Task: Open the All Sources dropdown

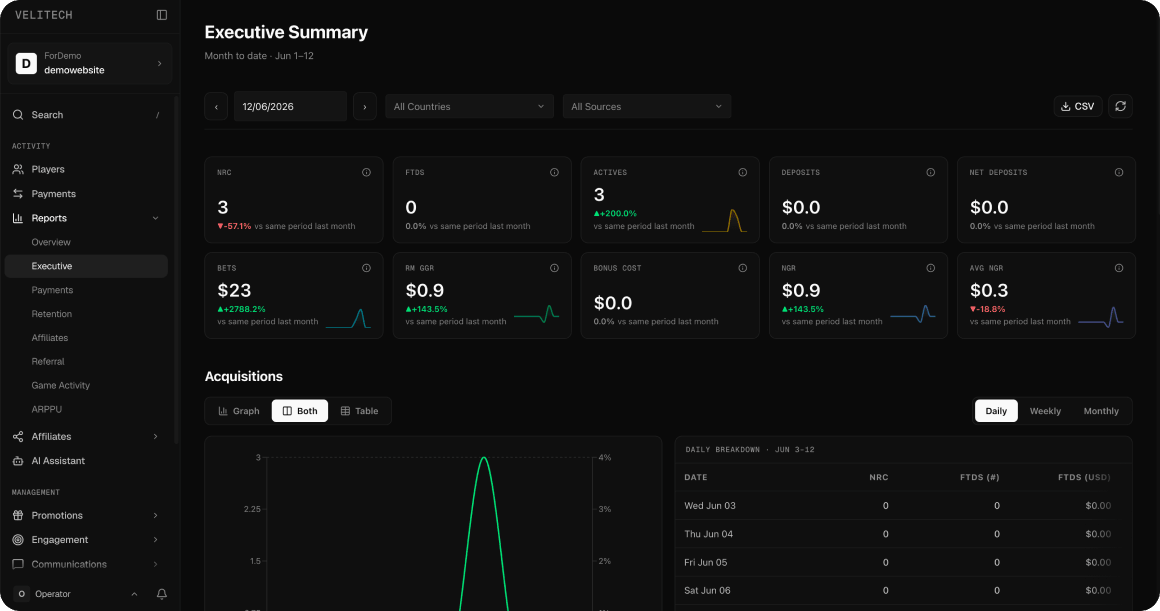Action: point(647,107)
